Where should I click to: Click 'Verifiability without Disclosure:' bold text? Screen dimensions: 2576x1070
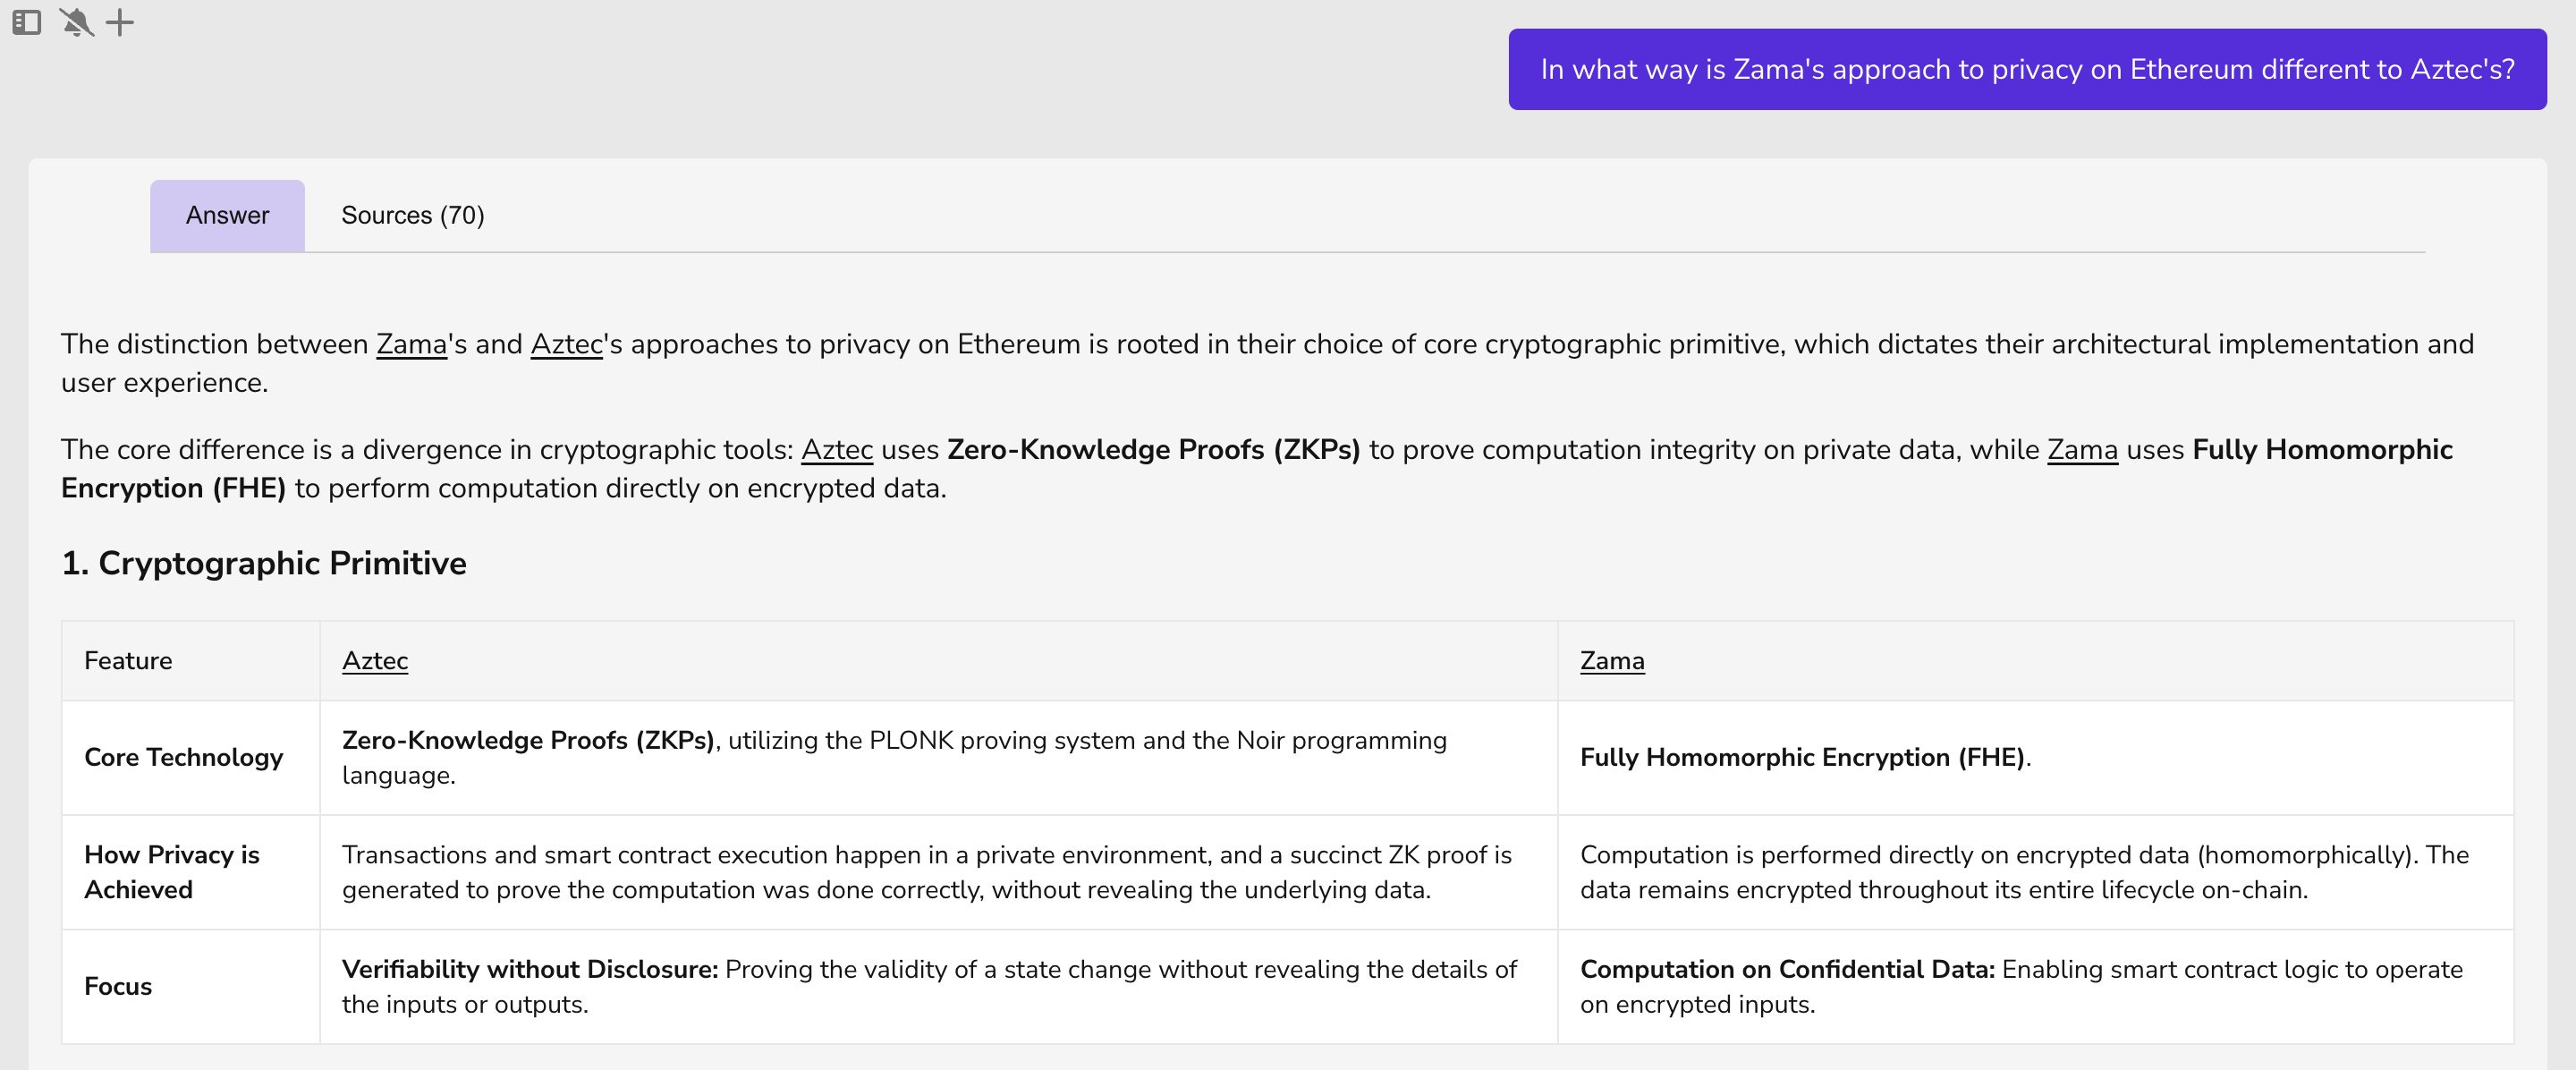(x=530, y=969)
